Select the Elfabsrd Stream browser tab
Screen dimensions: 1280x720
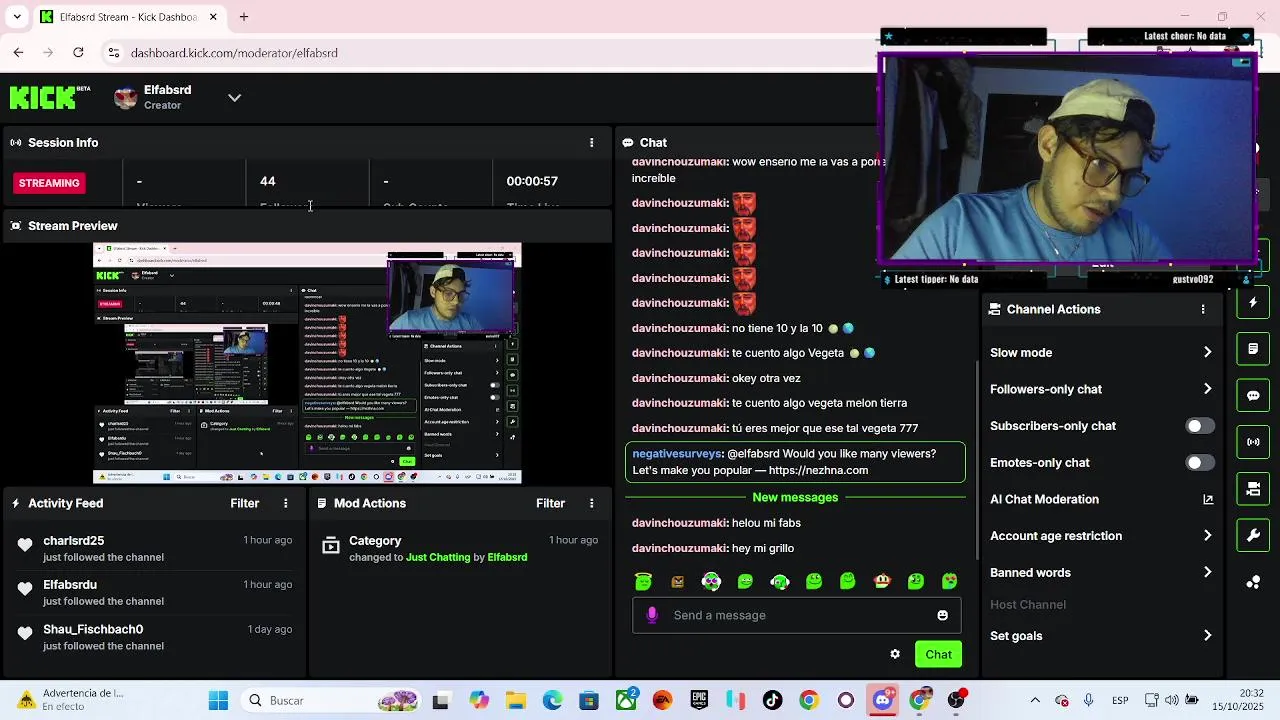click(x=130, y=17)
